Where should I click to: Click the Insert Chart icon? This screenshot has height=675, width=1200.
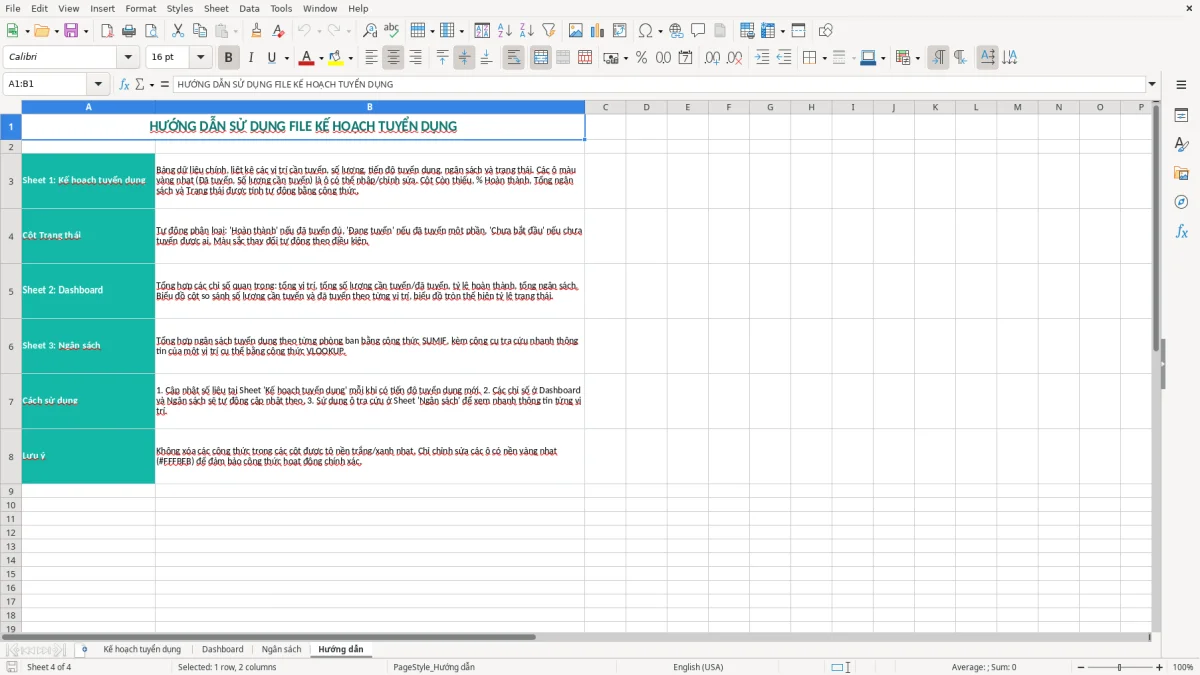coord(598,31)
